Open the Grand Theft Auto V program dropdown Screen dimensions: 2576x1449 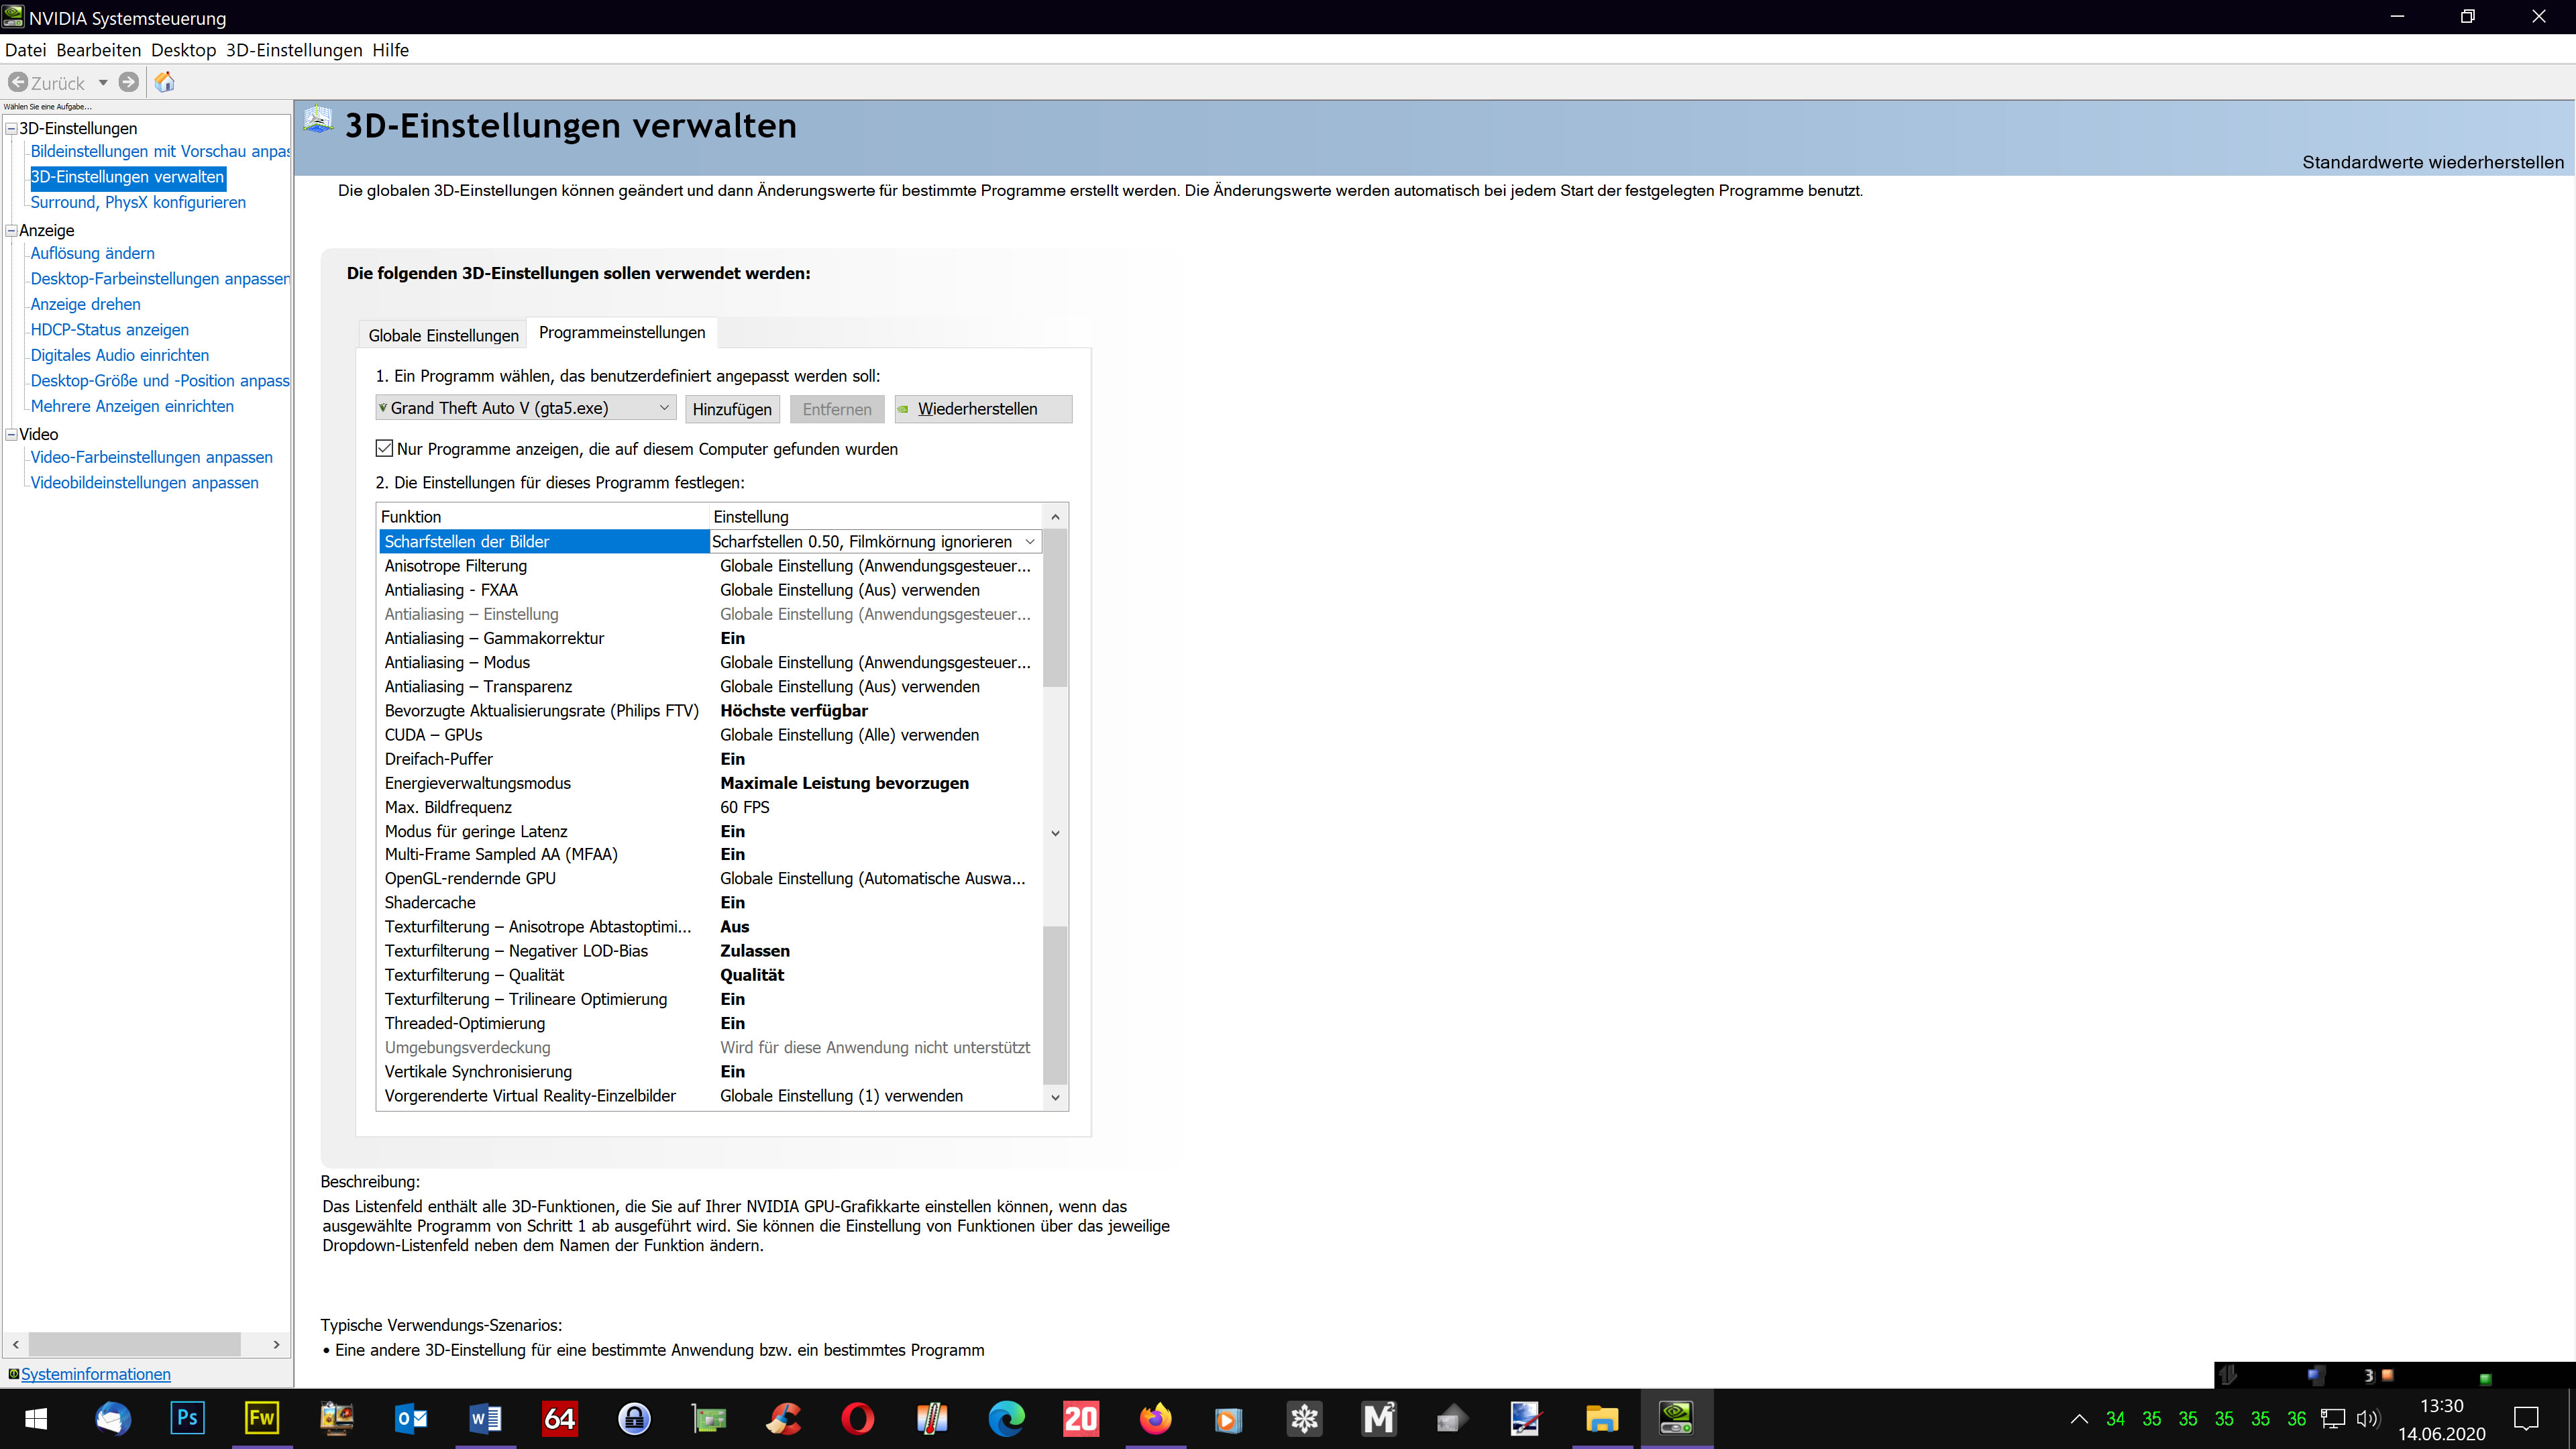[x=526, y=408]
